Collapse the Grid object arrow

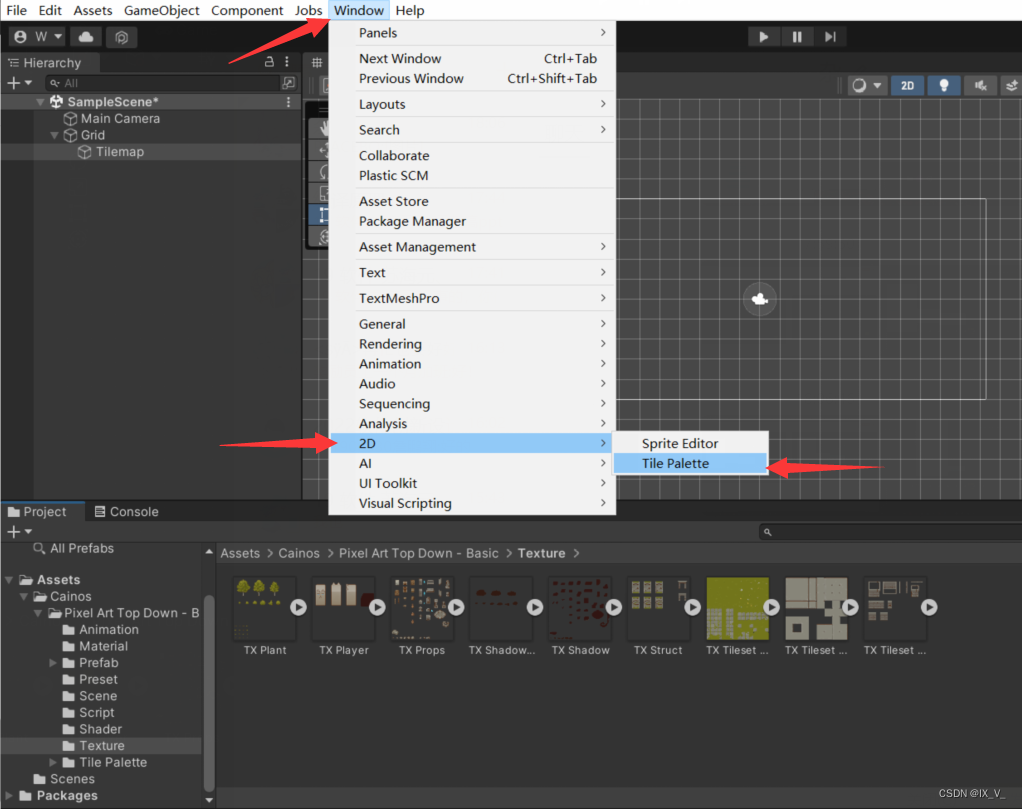click(54, 135)
